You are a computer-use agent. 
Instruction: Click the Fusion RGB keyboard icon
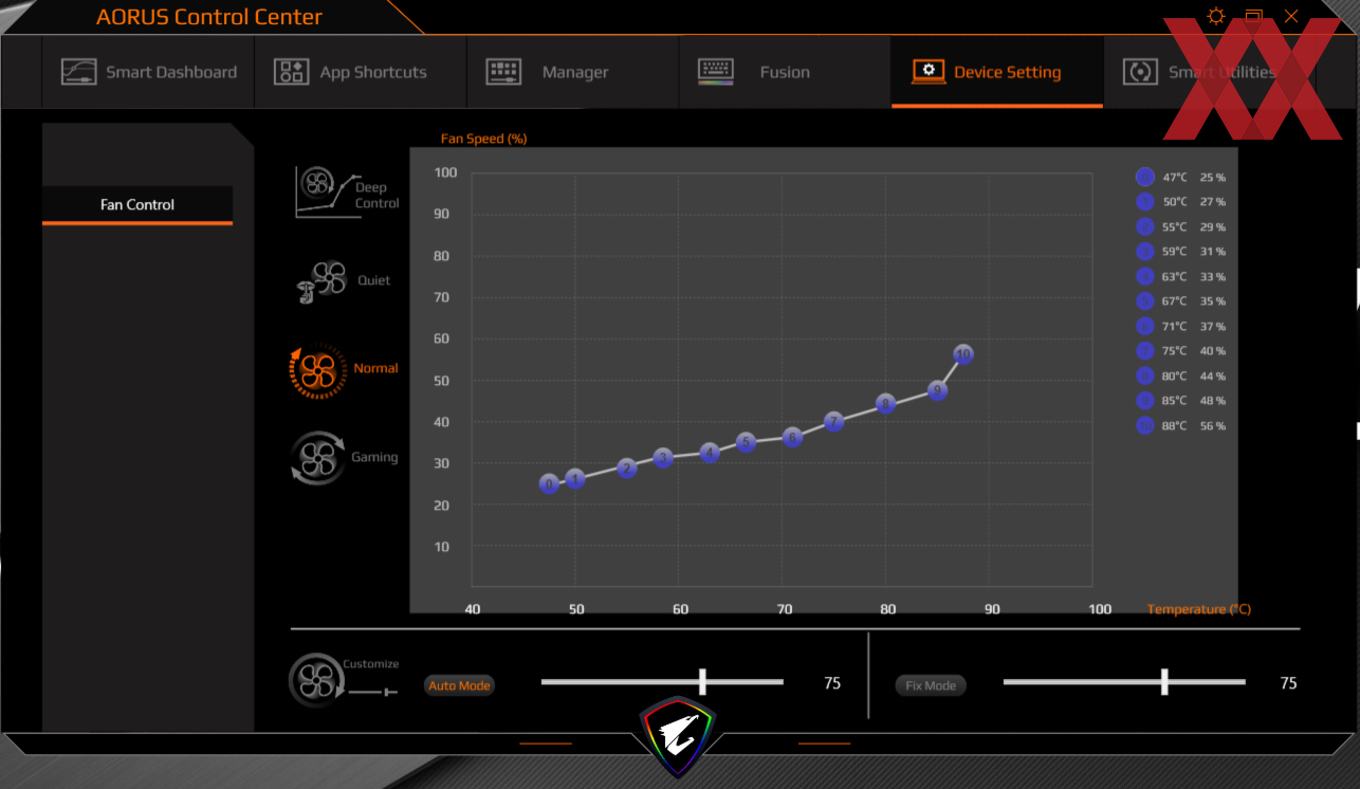point(715,71)
